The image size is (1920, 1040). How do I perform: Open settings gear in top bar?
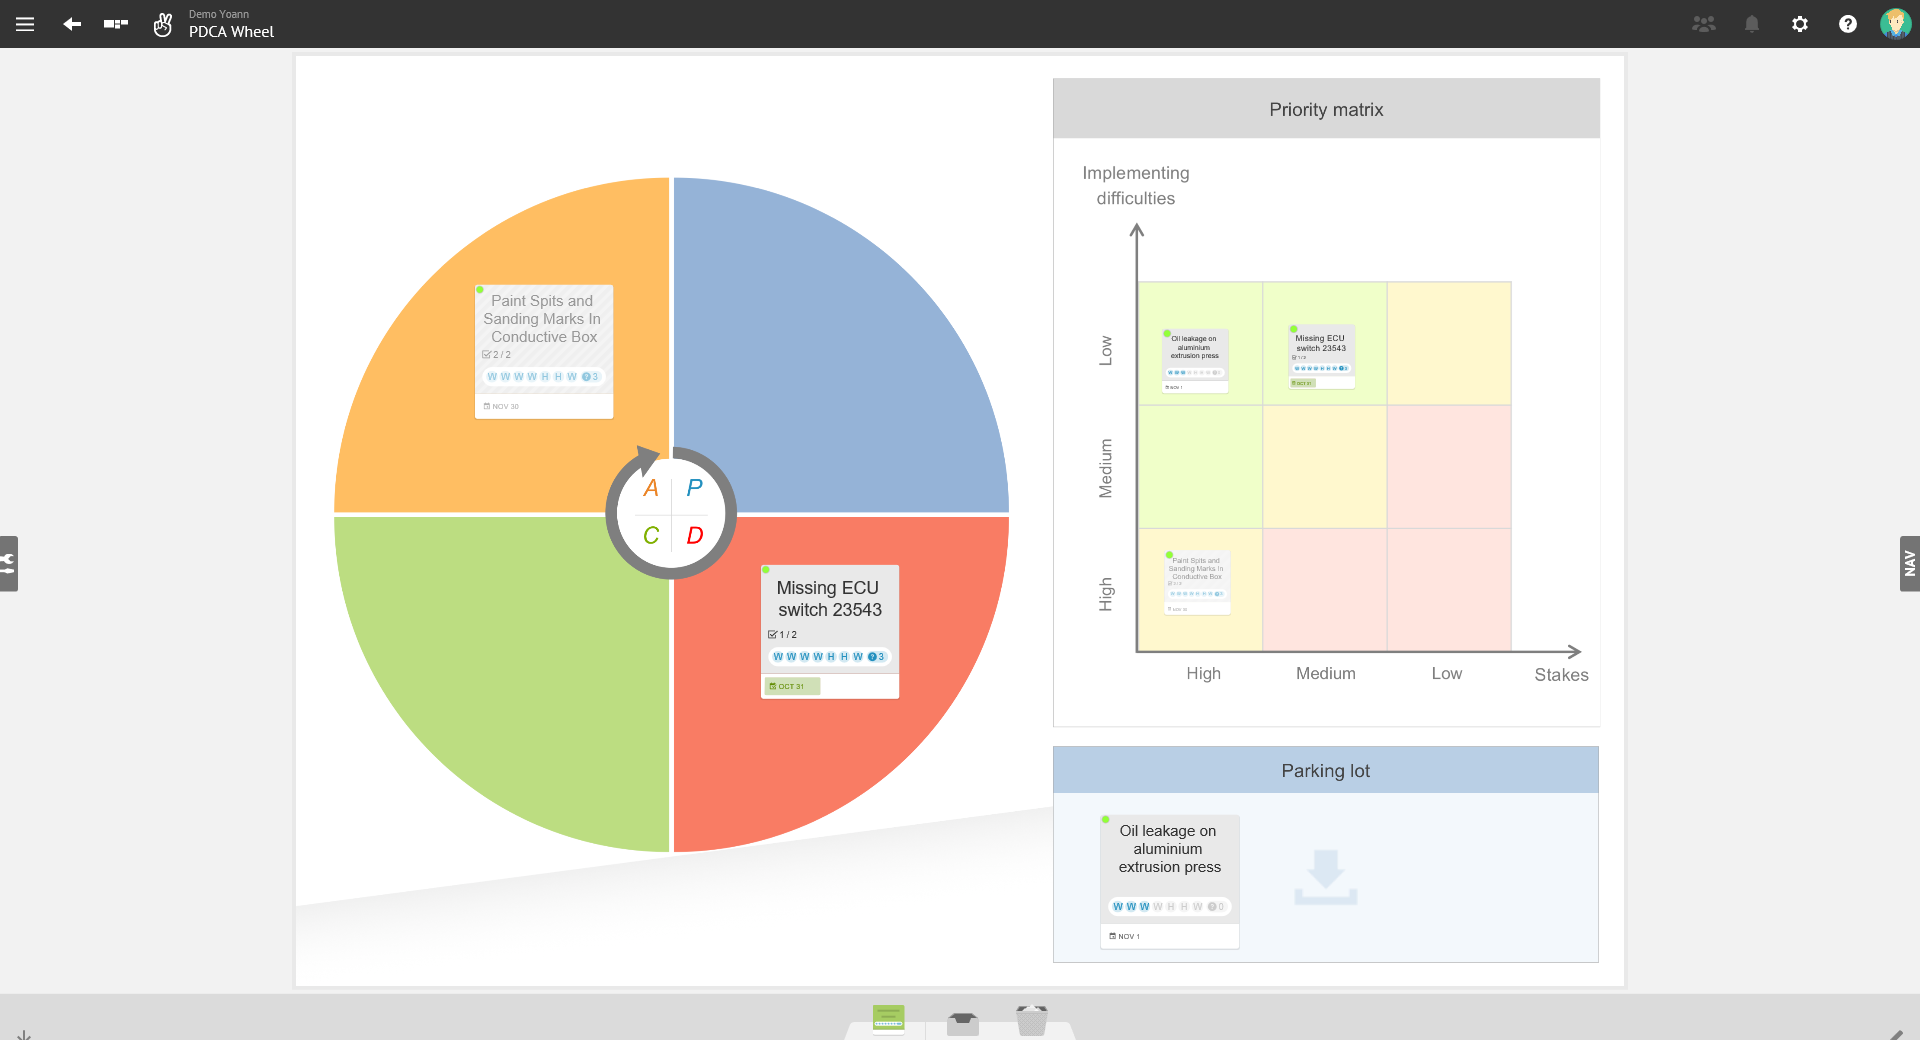1799,24
